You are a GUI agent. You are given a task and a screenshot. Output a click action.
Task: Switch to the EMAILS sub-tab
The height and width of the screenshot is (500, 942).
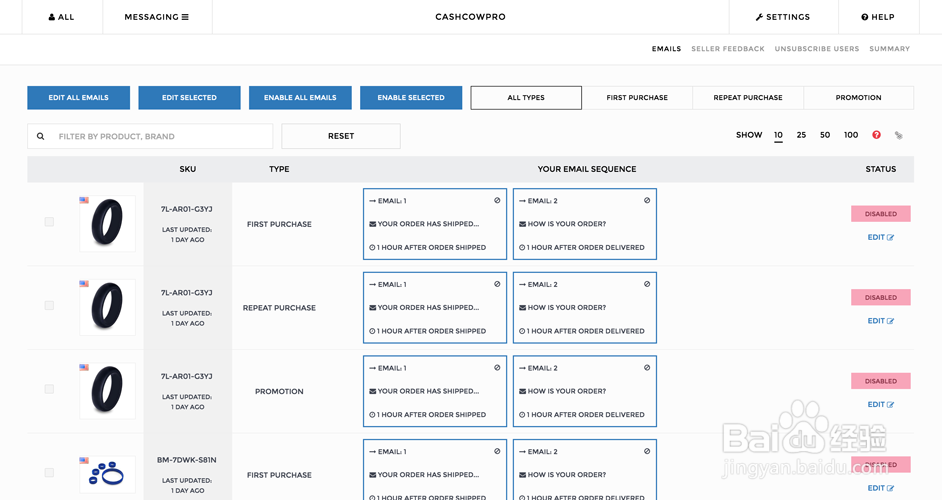point(666,49)
